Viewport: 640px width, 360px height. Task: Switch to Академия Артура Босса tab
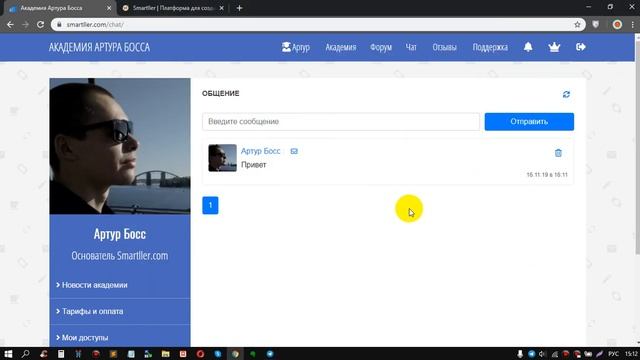pos(59,8)
